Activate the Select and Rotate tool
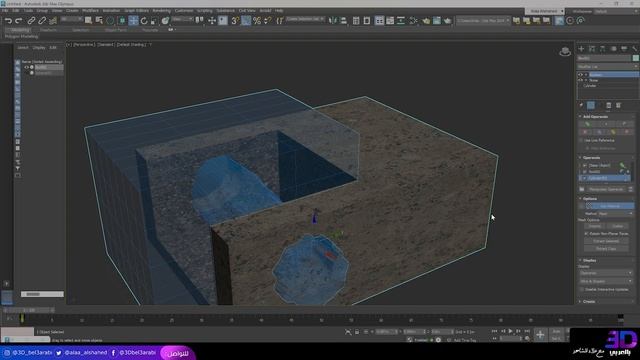Screen dimensions: 640x360 click(144, 20)
